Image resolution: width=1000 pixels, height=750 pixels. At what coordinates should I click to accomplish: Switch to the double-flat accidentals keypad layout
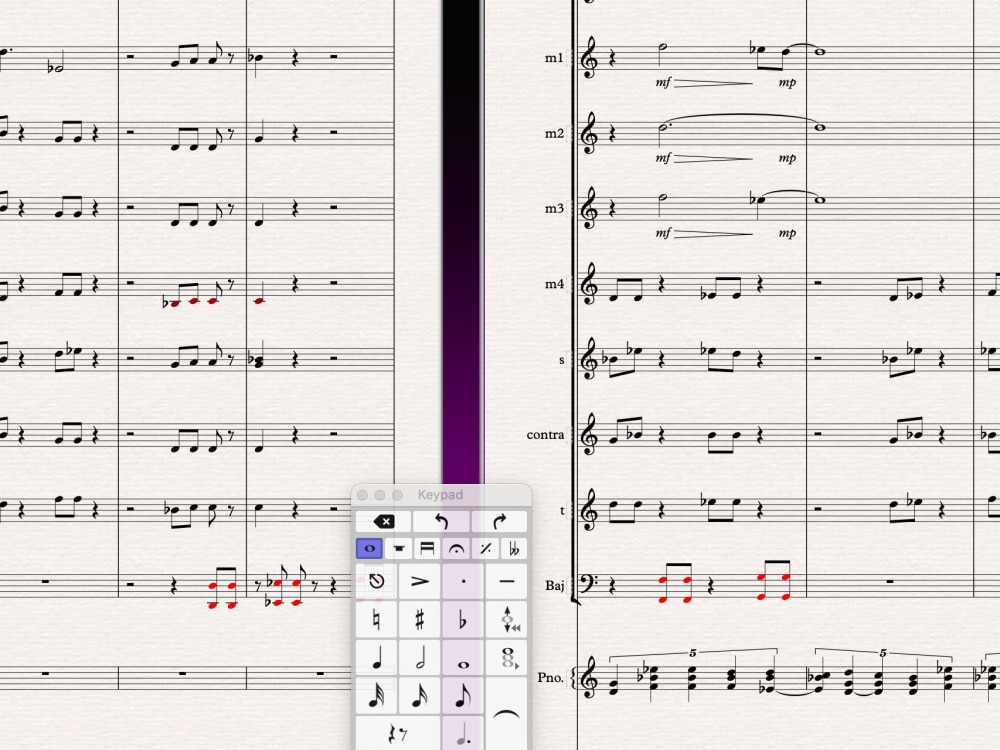(514, 548)
